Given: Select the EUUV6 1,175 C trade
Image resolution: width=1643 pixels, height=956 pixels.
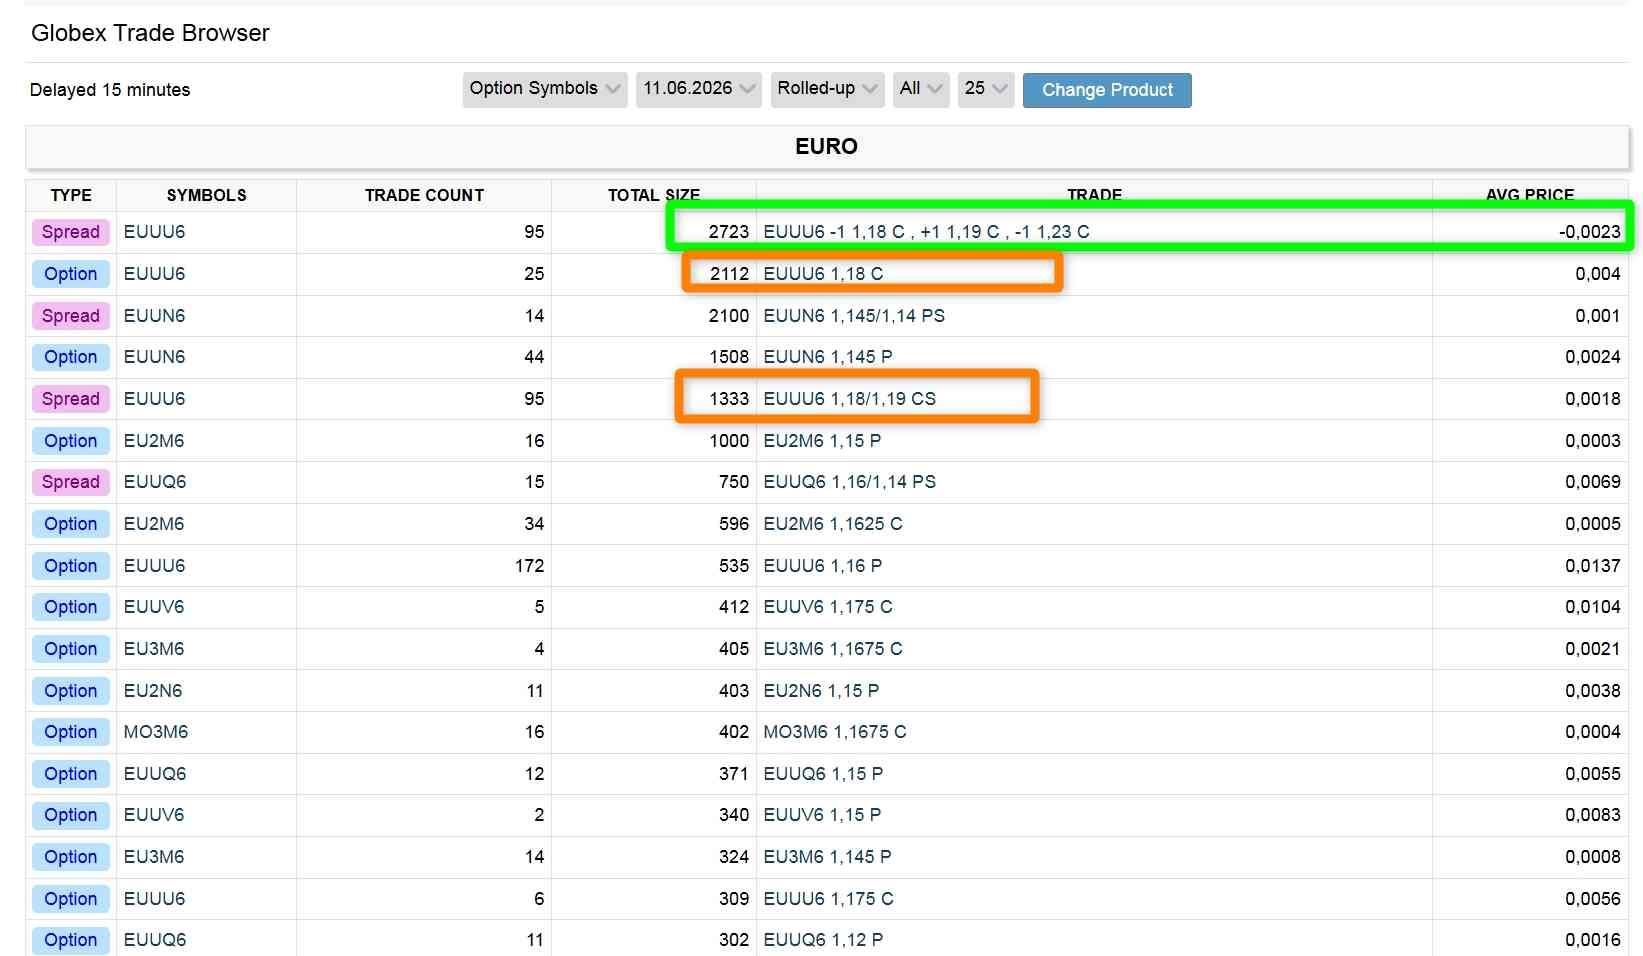Looking at the screenshot, I should [828, 607].
